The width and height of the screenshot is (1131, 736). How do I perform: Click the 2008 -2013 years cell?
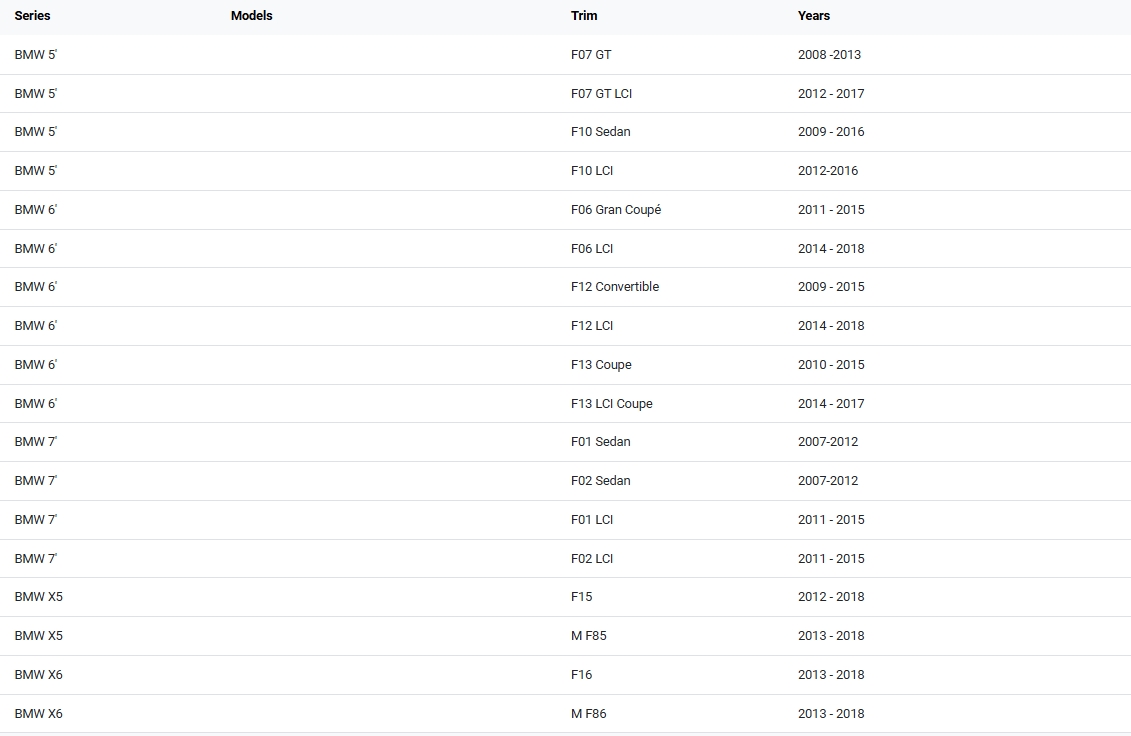[x=829, y=55]
